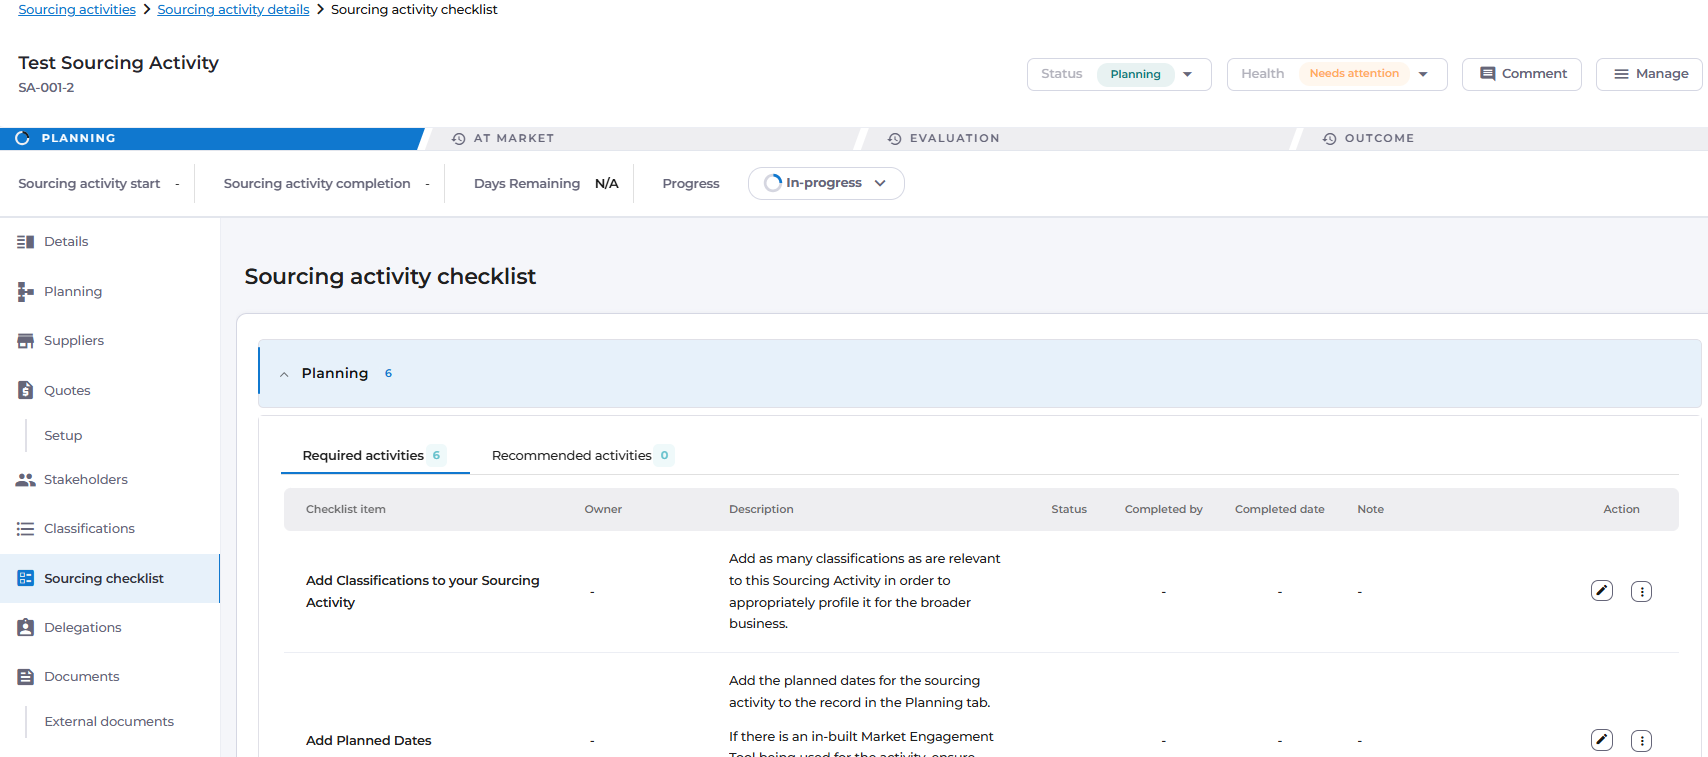Click the Comment button

click(1521, 74)
